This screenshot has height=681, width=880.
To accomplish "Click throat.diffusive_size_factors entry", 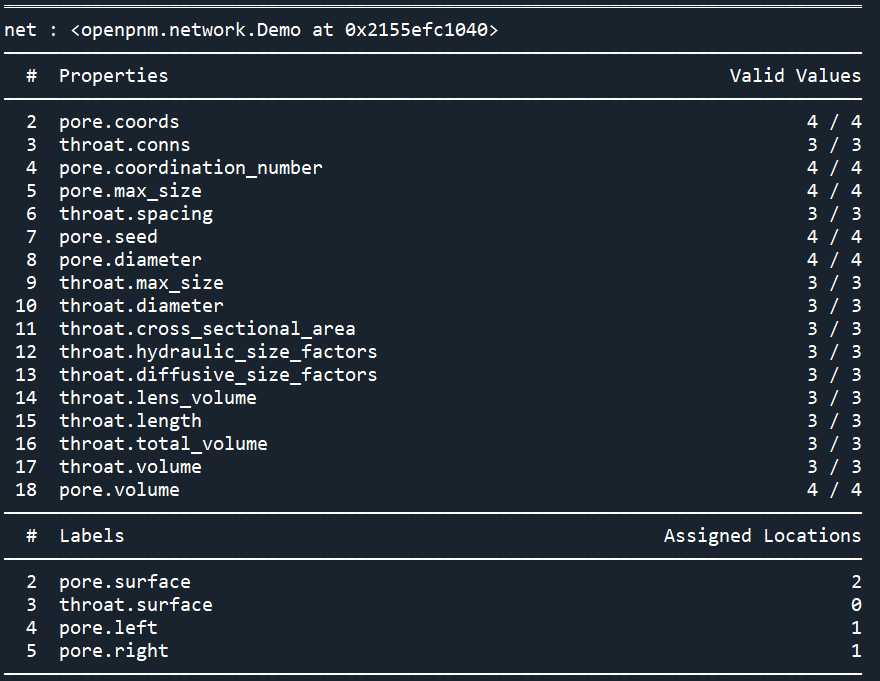I will click(218, 375).
